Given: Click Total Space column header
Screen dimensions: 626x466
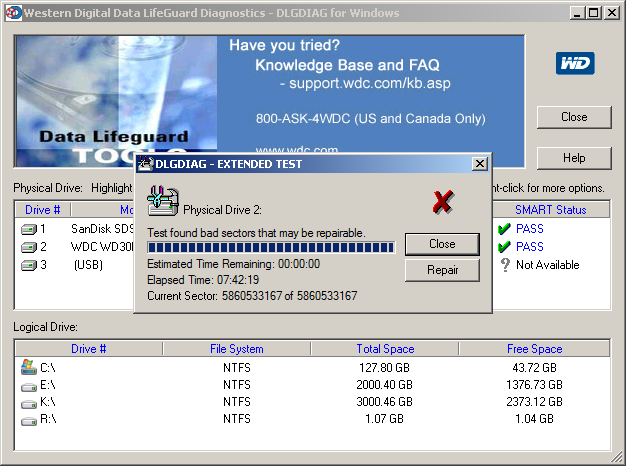Looking at the screenshot, I should tap(385, 349).
